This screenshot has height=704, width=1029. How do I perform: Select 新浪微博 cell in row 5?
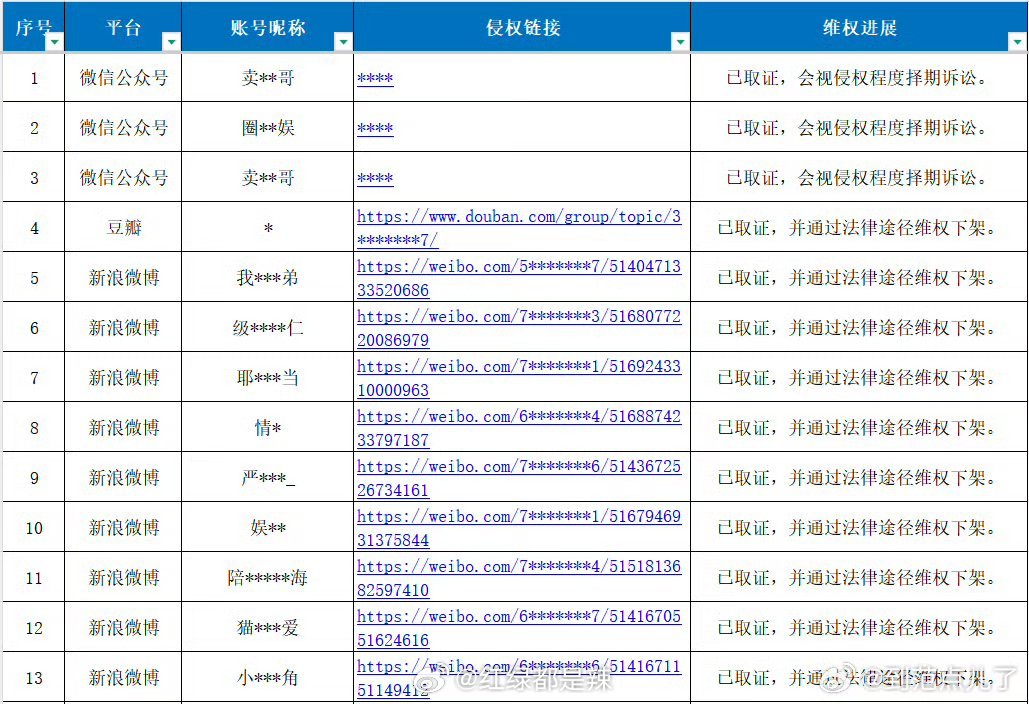(123, 278)
